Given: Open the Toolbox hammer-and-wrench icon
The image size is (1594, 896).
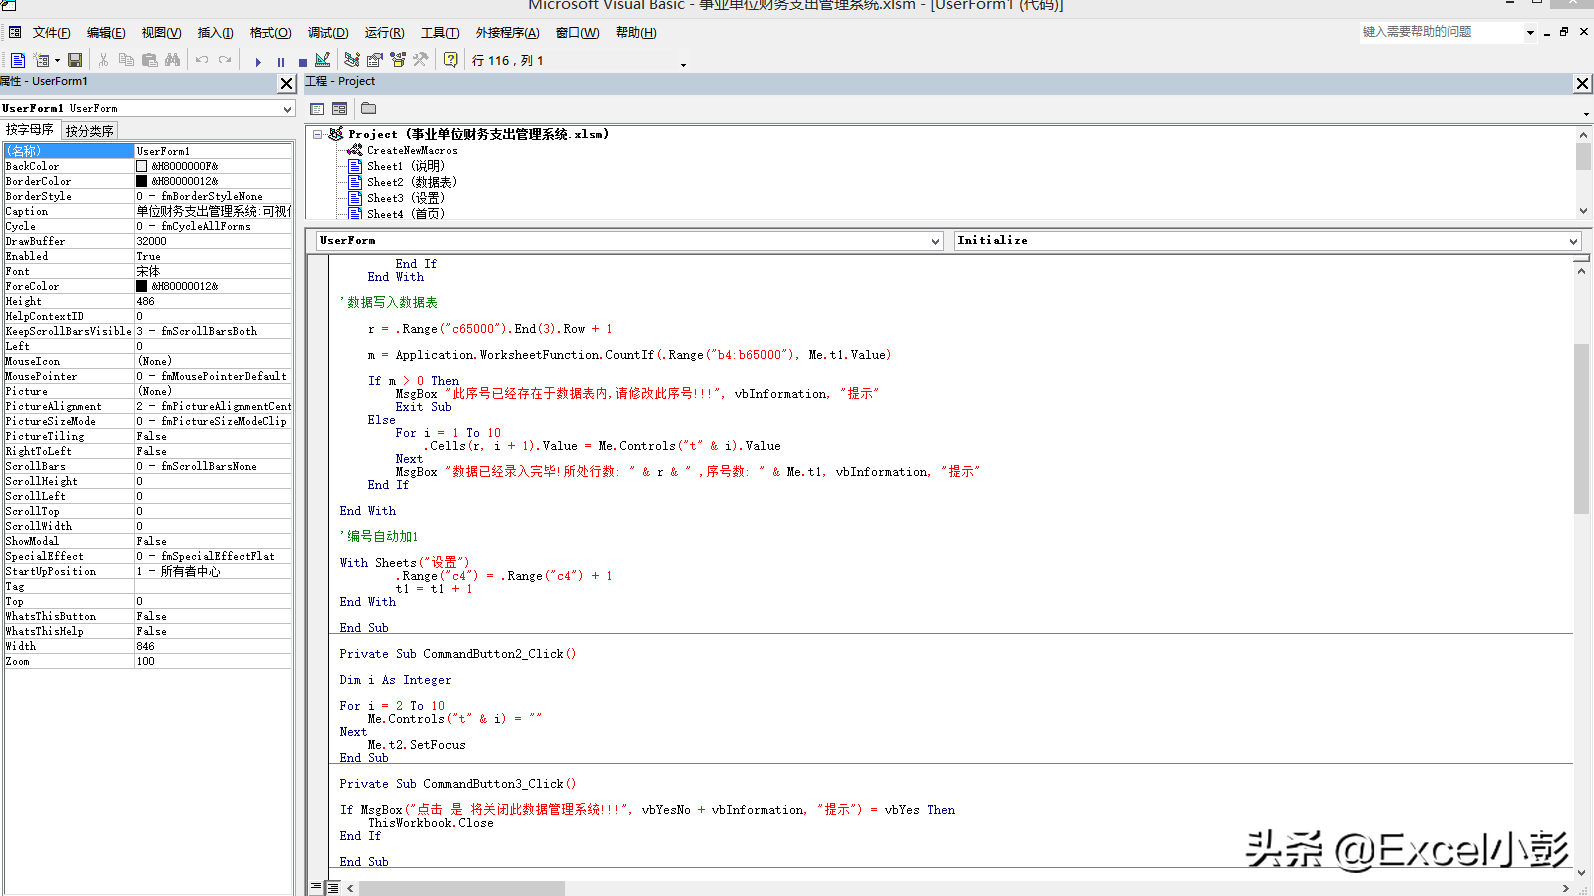Looking at the screenshot, I should pyautogui.click(x=421, y=61).
